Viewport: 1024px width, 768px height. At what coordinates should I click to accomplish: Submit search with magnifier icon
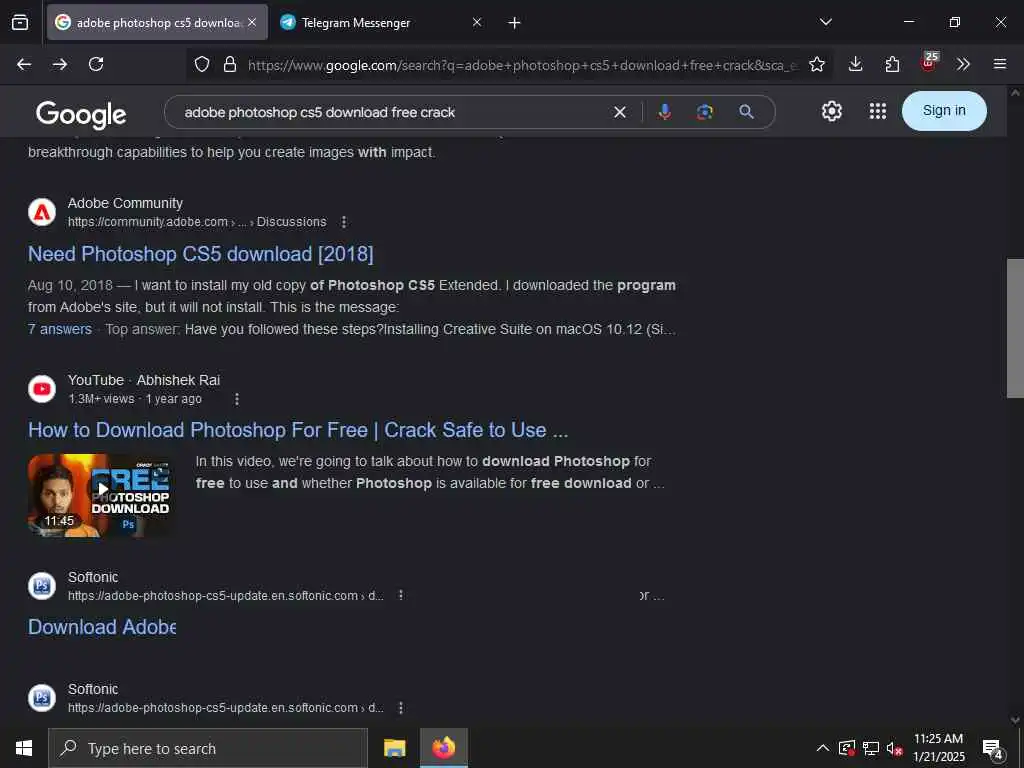coord(746,112)
